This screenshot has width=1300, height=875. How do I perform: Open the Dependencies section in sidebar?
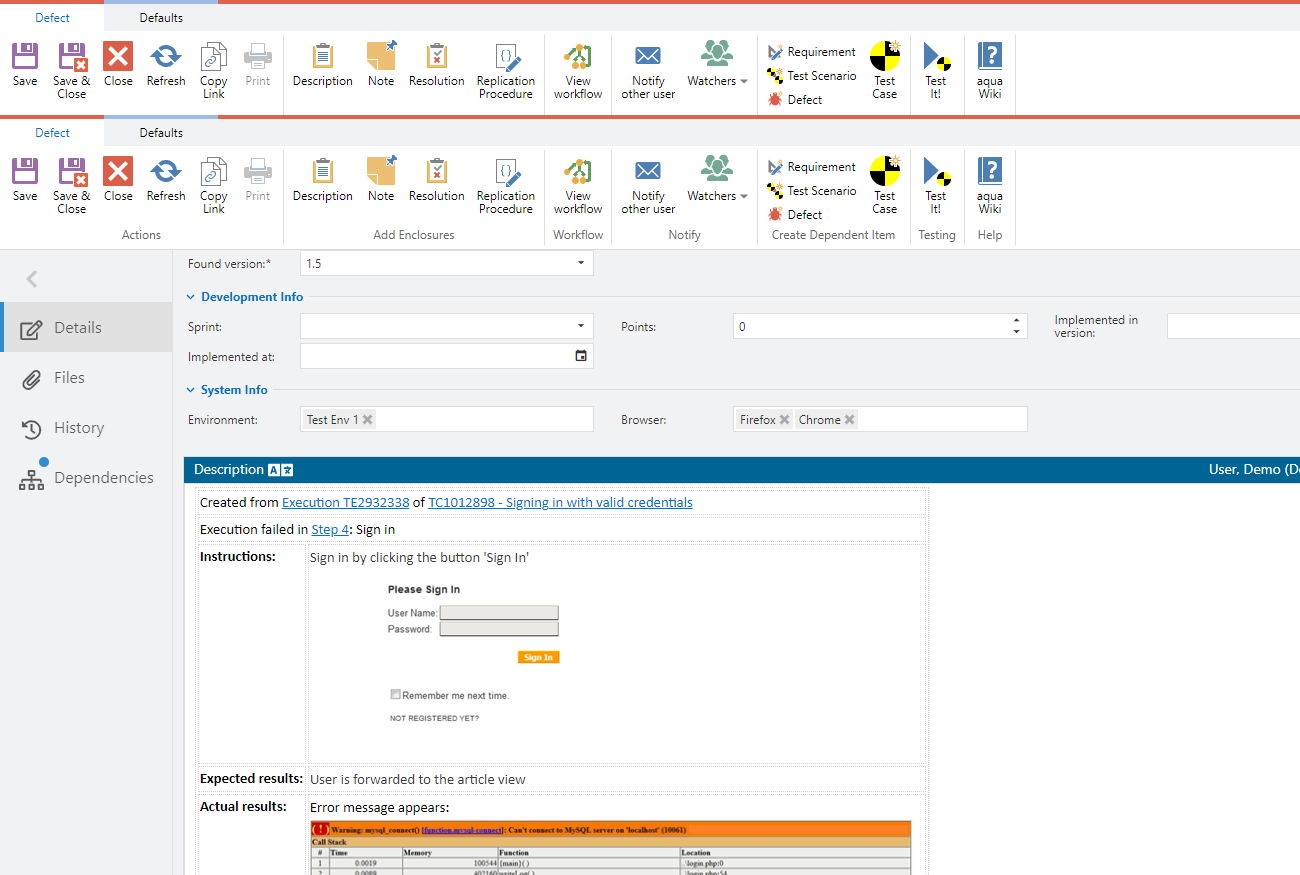(102, 478)
